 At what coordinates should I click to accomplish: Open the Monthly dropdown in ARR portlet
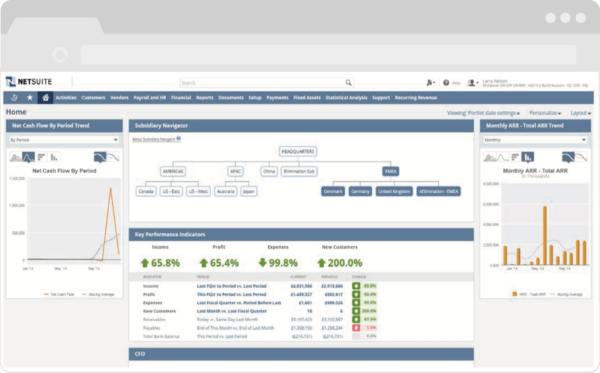(535, 140)
